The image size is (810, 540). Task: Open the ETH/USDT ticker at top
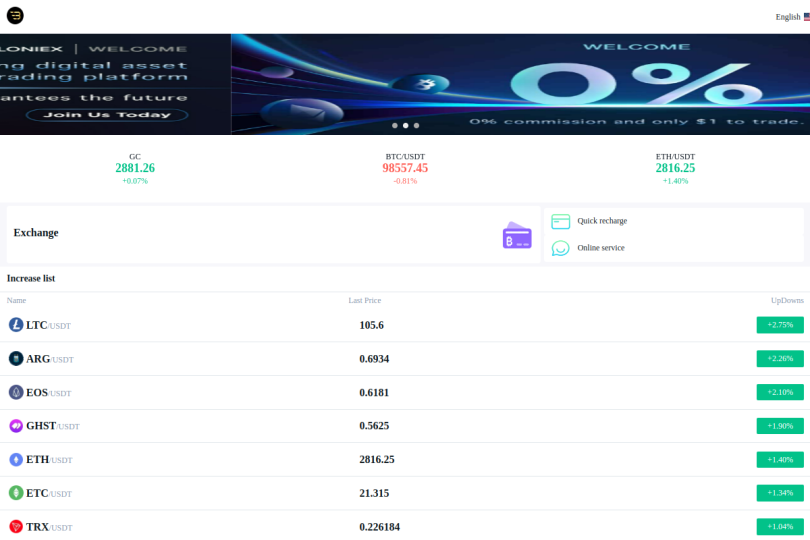(x=675, y=168)
